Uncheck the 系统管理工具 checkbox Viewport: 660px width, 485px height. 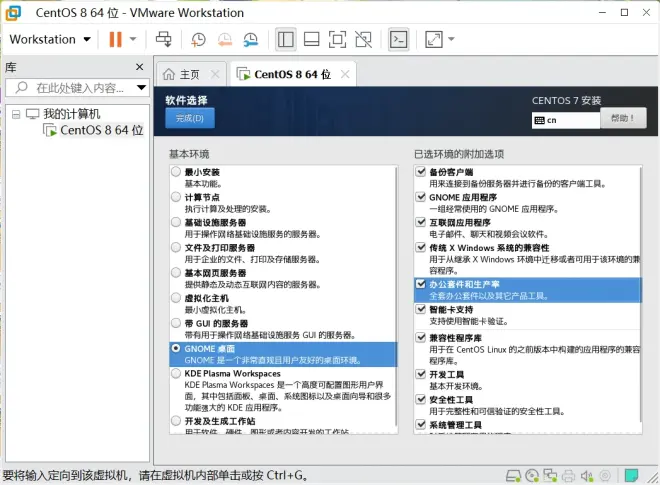(420, 424)
